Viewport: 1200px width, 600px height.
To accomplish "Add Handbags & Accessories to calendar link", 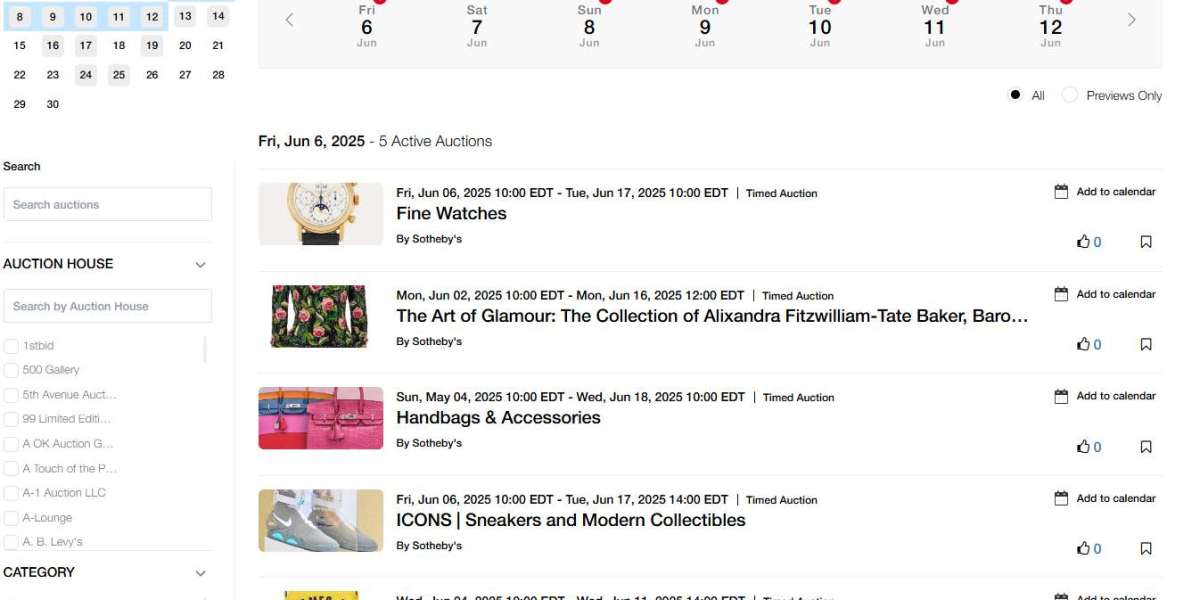I will (1116, 396).
